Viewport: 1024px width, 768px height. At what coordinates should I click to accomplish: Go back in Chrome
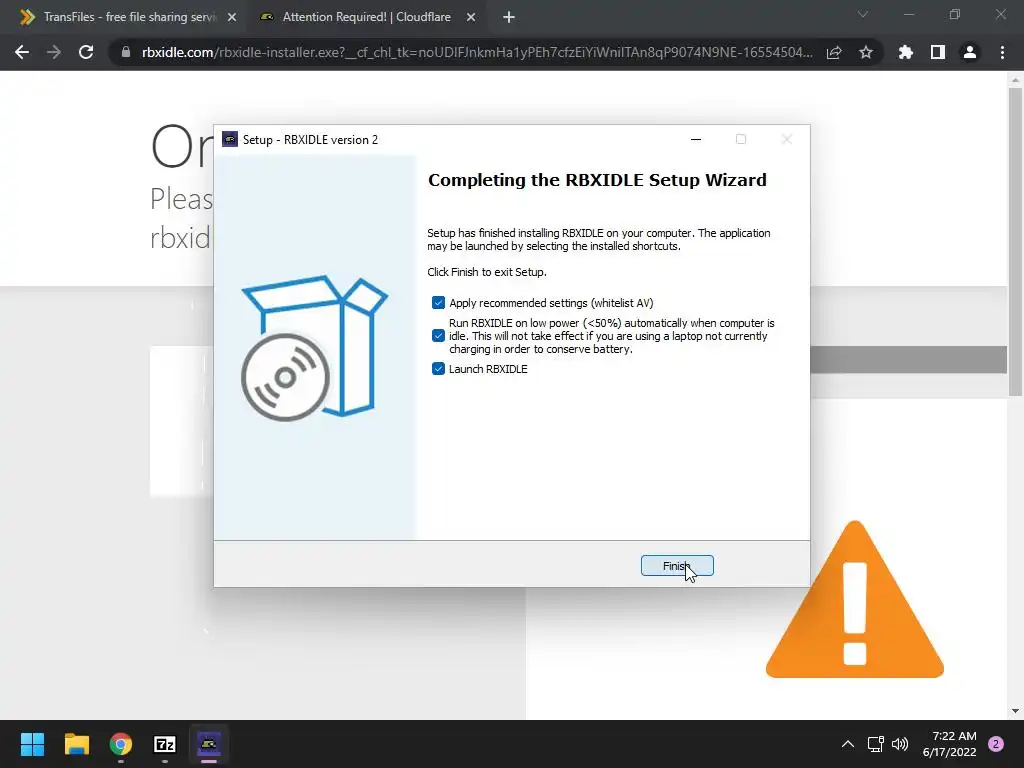pos(22,52)
